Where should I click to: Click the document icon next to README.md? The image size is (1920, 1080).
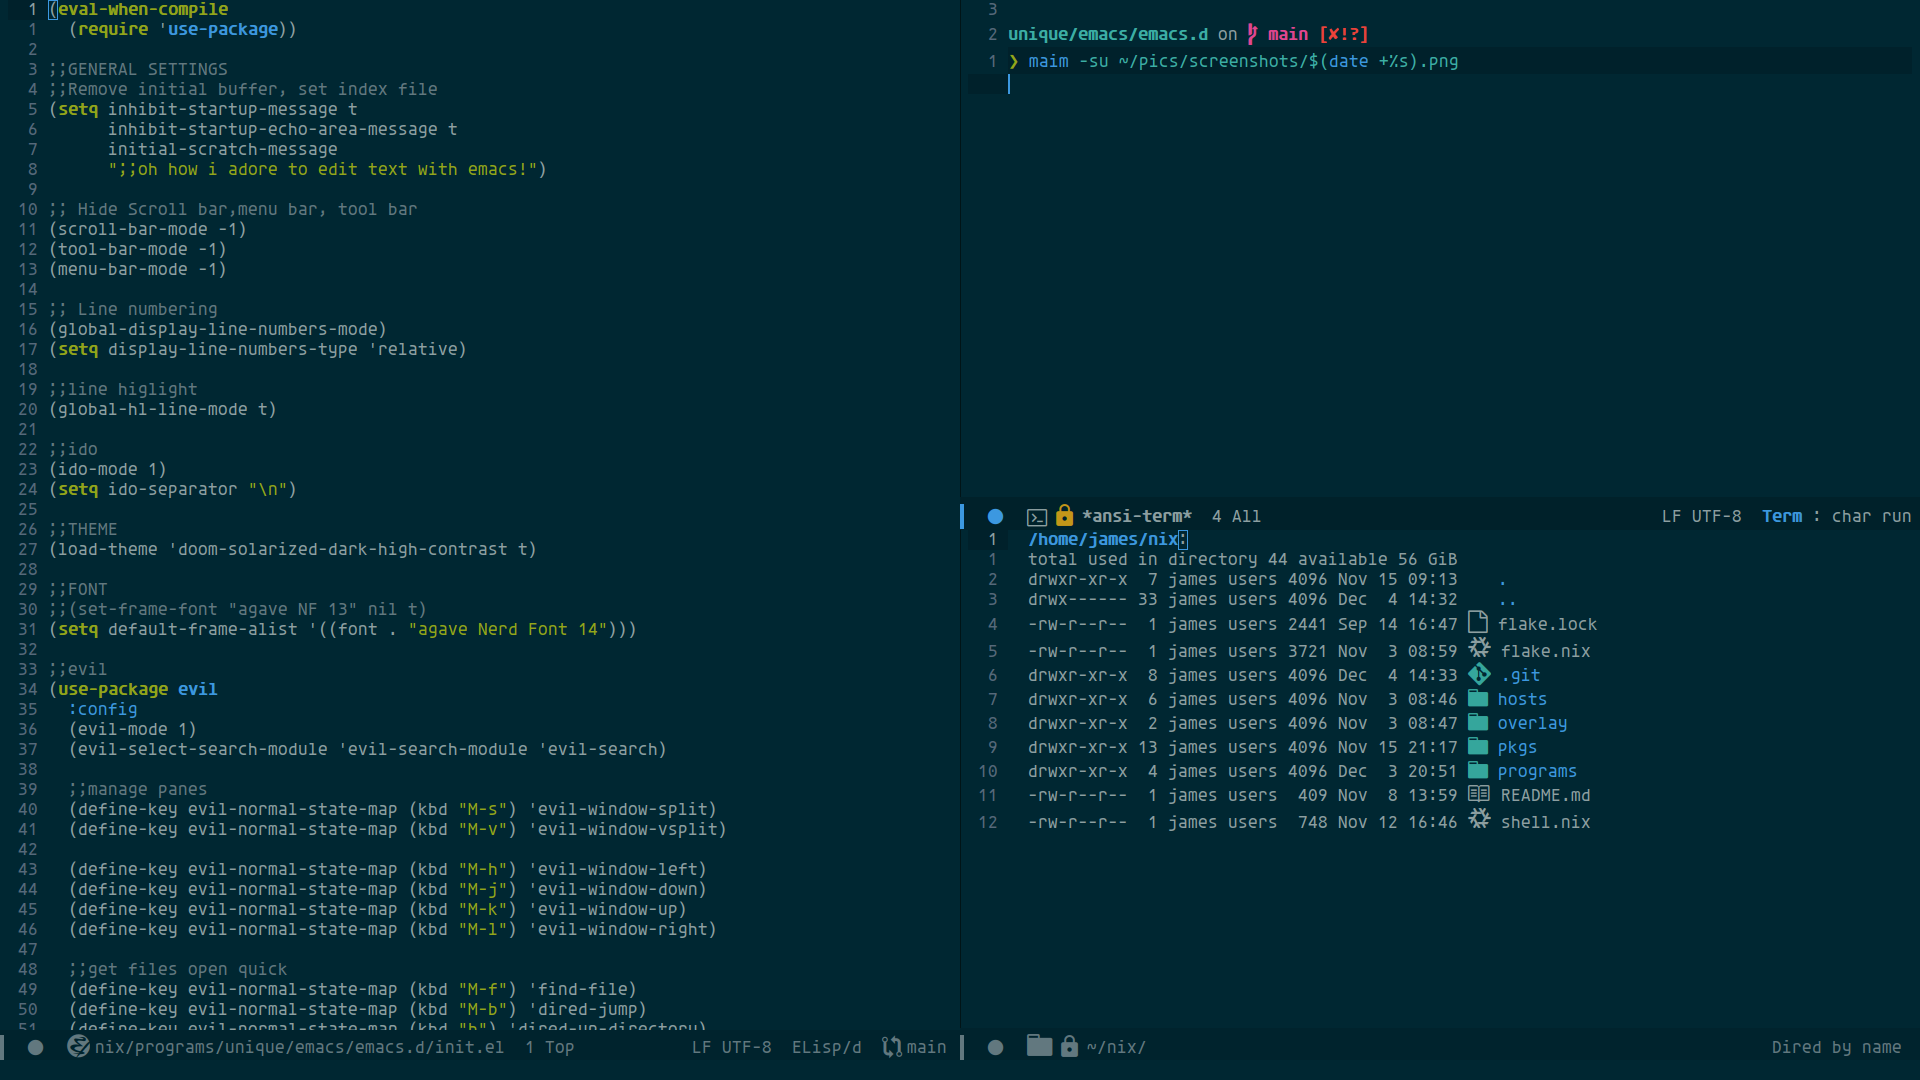click(1478, 794)
